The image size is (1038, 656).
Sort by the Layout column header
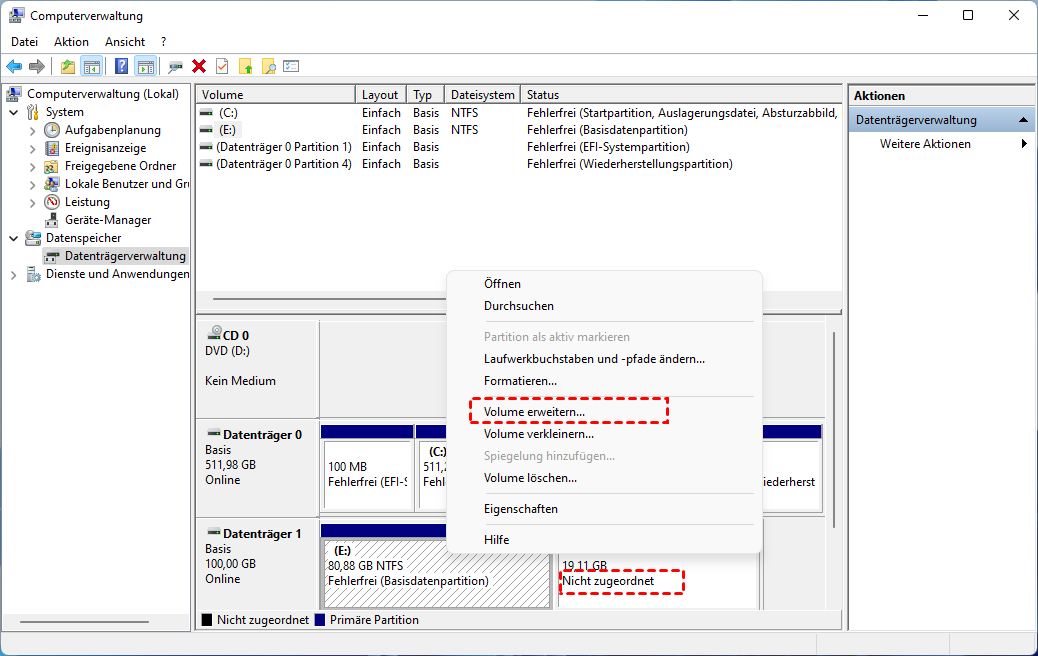pyautogui.click(x=381, y=95)
